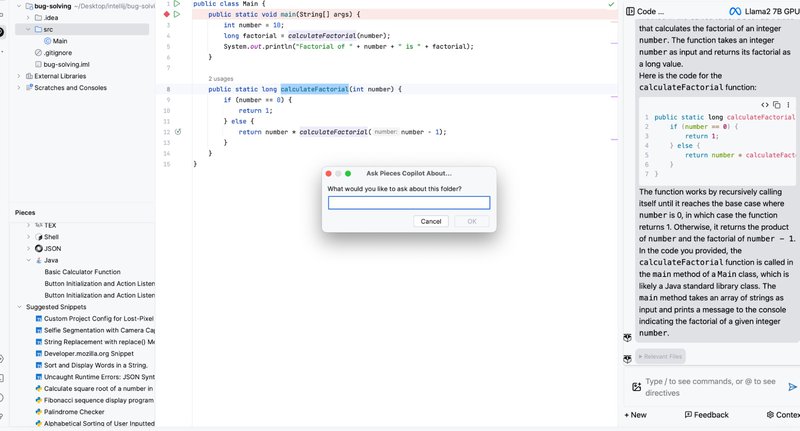
Task: Collapse the bug-solving project root node
Action: [x=19, y=6]
